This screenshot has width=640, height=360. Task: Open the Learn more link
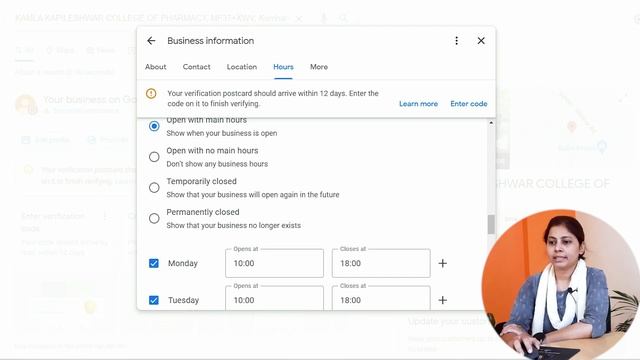pos(418,104)
